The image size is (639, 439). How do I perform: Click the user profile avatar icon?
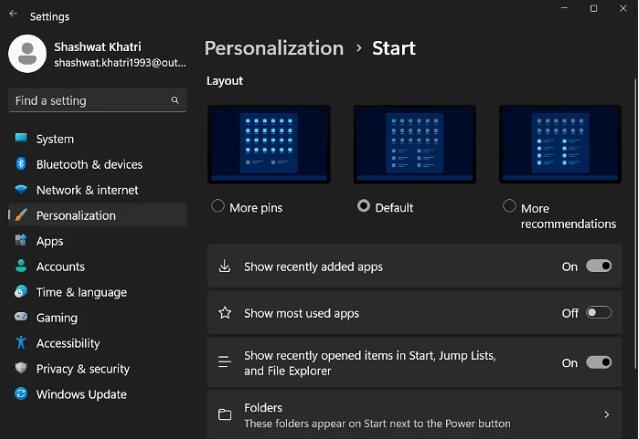(x=27, y=54)
